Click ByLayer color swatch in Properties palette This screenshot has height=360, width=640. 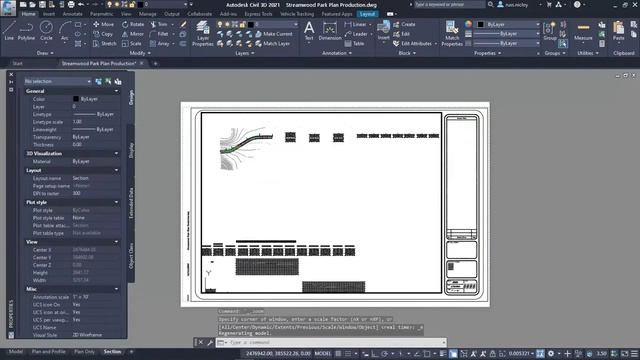pyautogui.click(x=76, y=99)
